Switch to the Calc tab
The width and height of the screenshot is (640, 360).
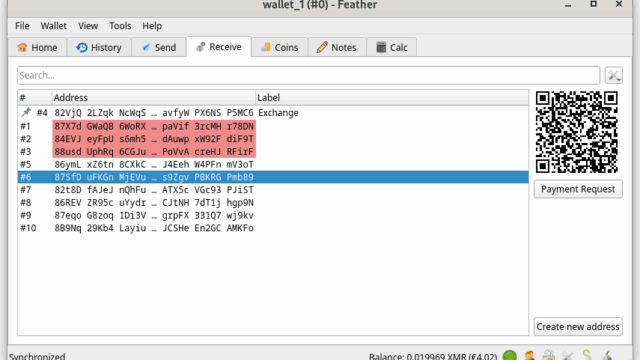click(391, 47)
